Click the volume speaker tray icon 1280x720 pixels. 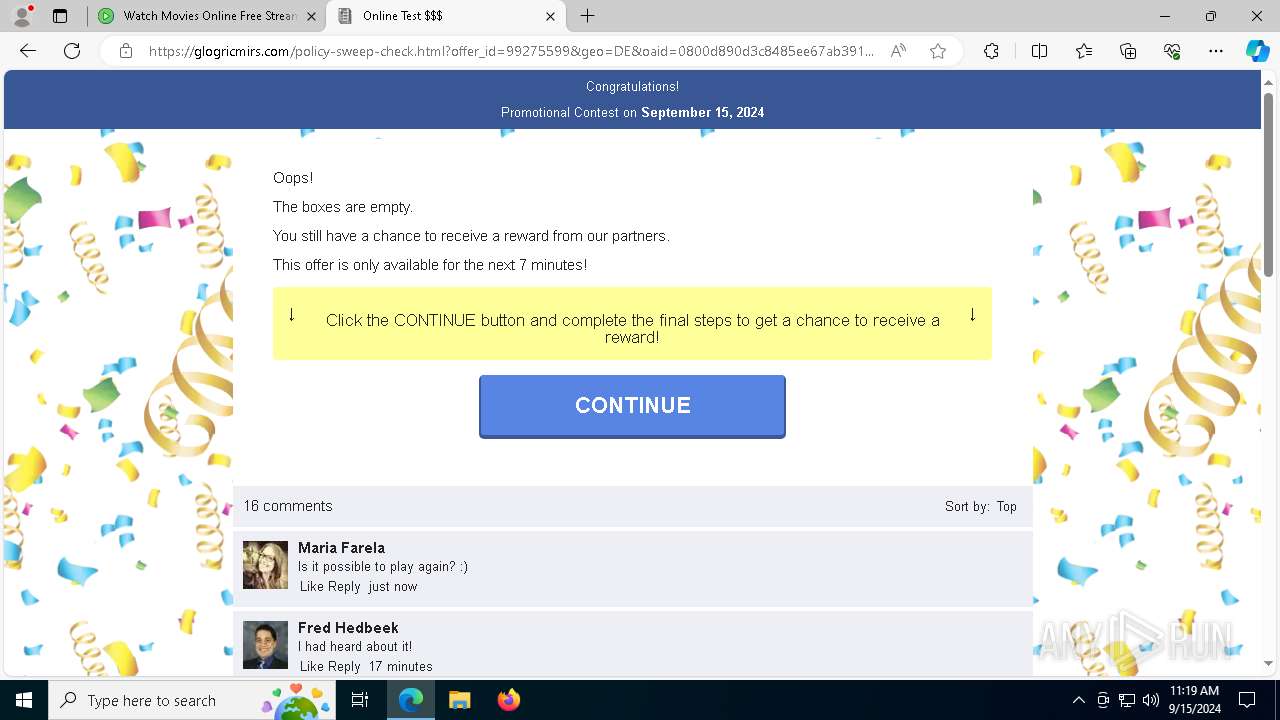tap(1150, 700)
